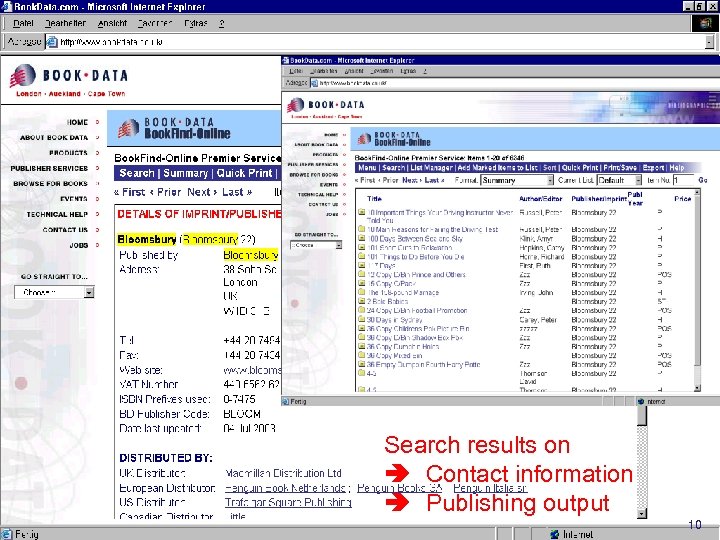Open the Datei menu in back window
Viewport: 720px width, 540px height.
click(23, 23)
